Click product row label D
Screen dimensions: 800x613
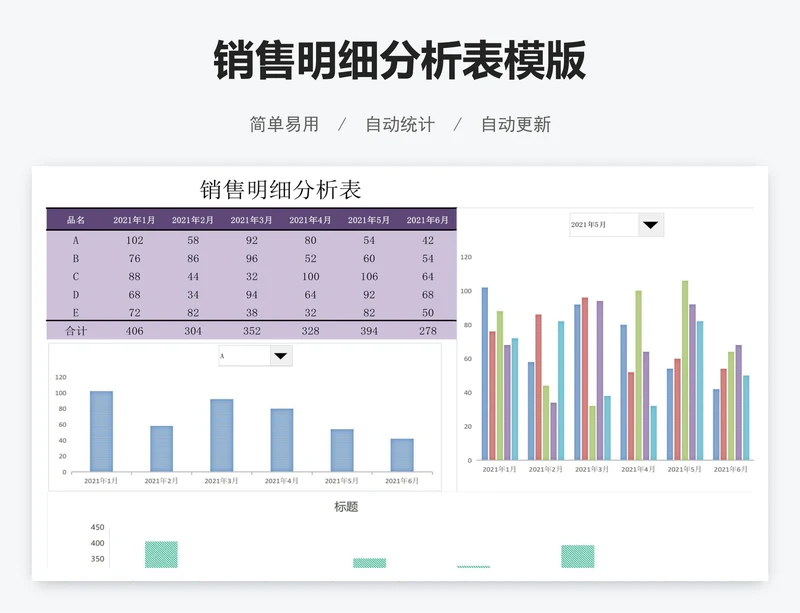[x=76, y=295]
